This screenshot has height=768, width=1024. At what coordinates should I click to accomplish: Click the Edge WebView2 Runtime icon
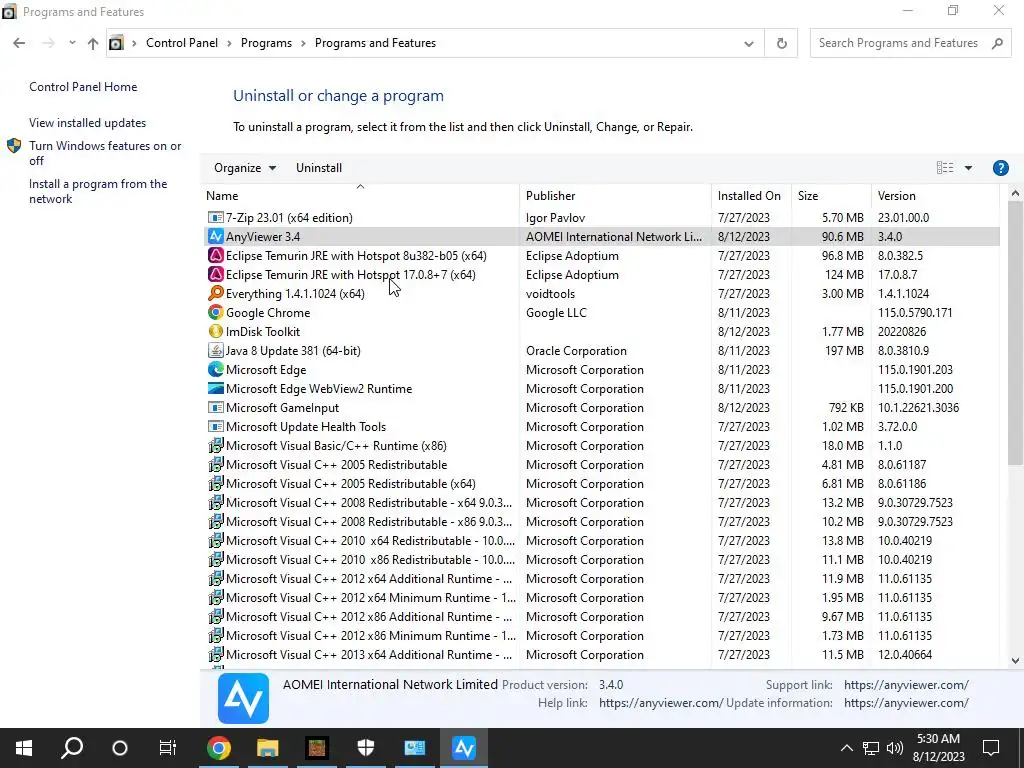[215, 388]
